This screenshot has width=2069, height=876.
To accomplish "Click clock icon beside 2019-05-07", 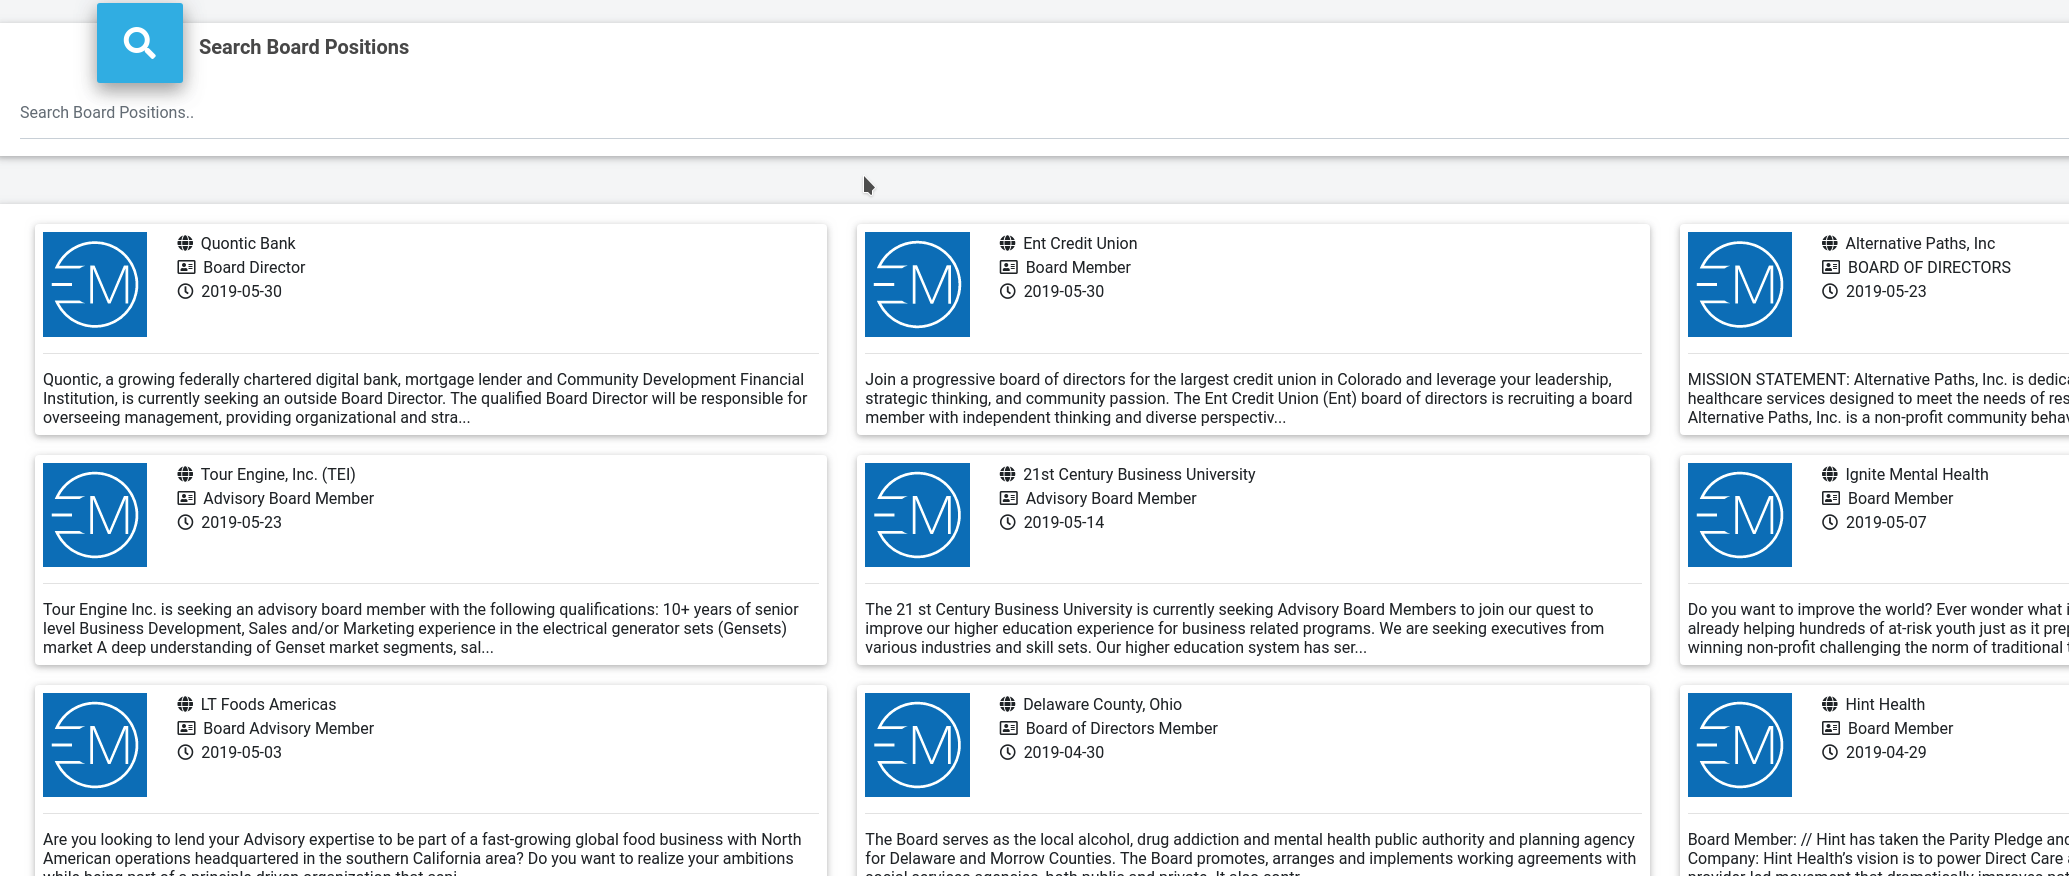I will [1830, 522].
